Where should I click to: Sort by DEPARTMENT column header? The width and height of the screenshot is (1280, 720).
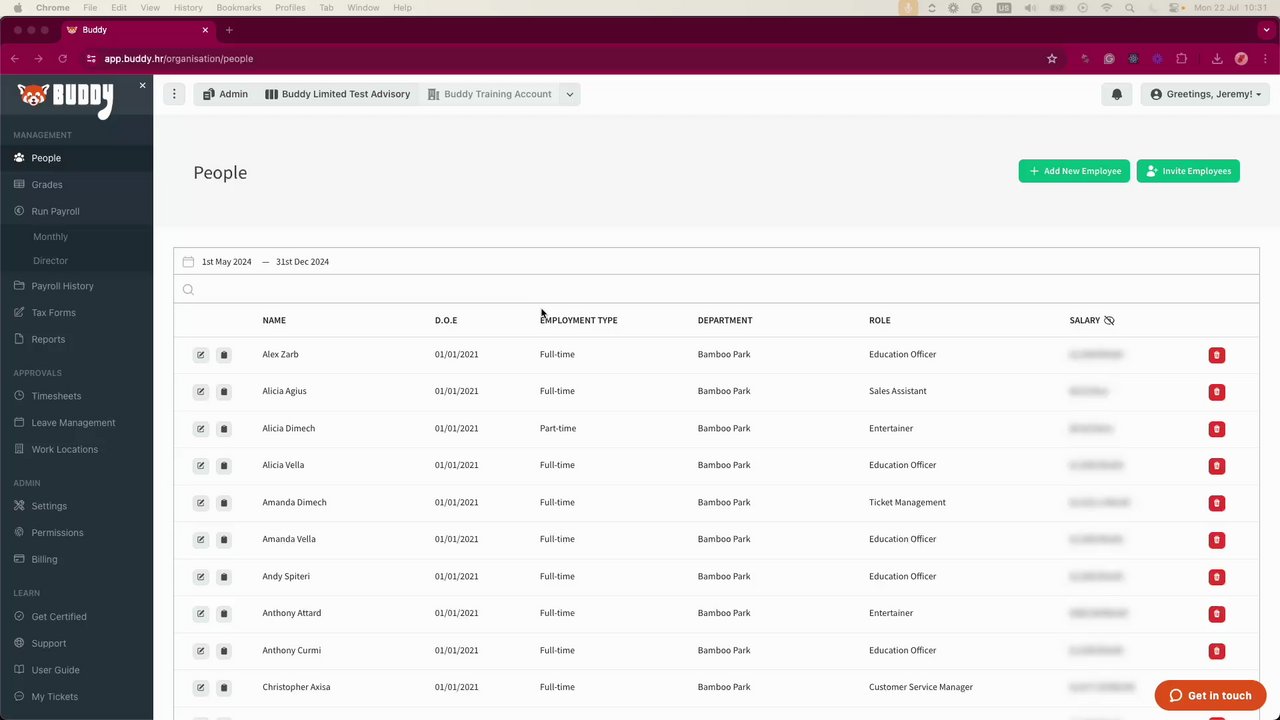tap(725, 320)
